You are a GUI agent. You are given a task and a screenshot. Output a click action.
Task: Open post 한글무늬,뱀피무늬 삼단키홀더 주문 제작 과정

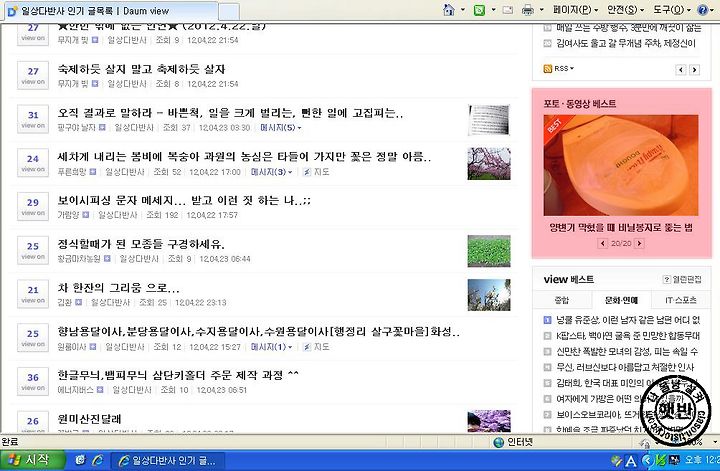pyautogui.click(x=178, y=375)
